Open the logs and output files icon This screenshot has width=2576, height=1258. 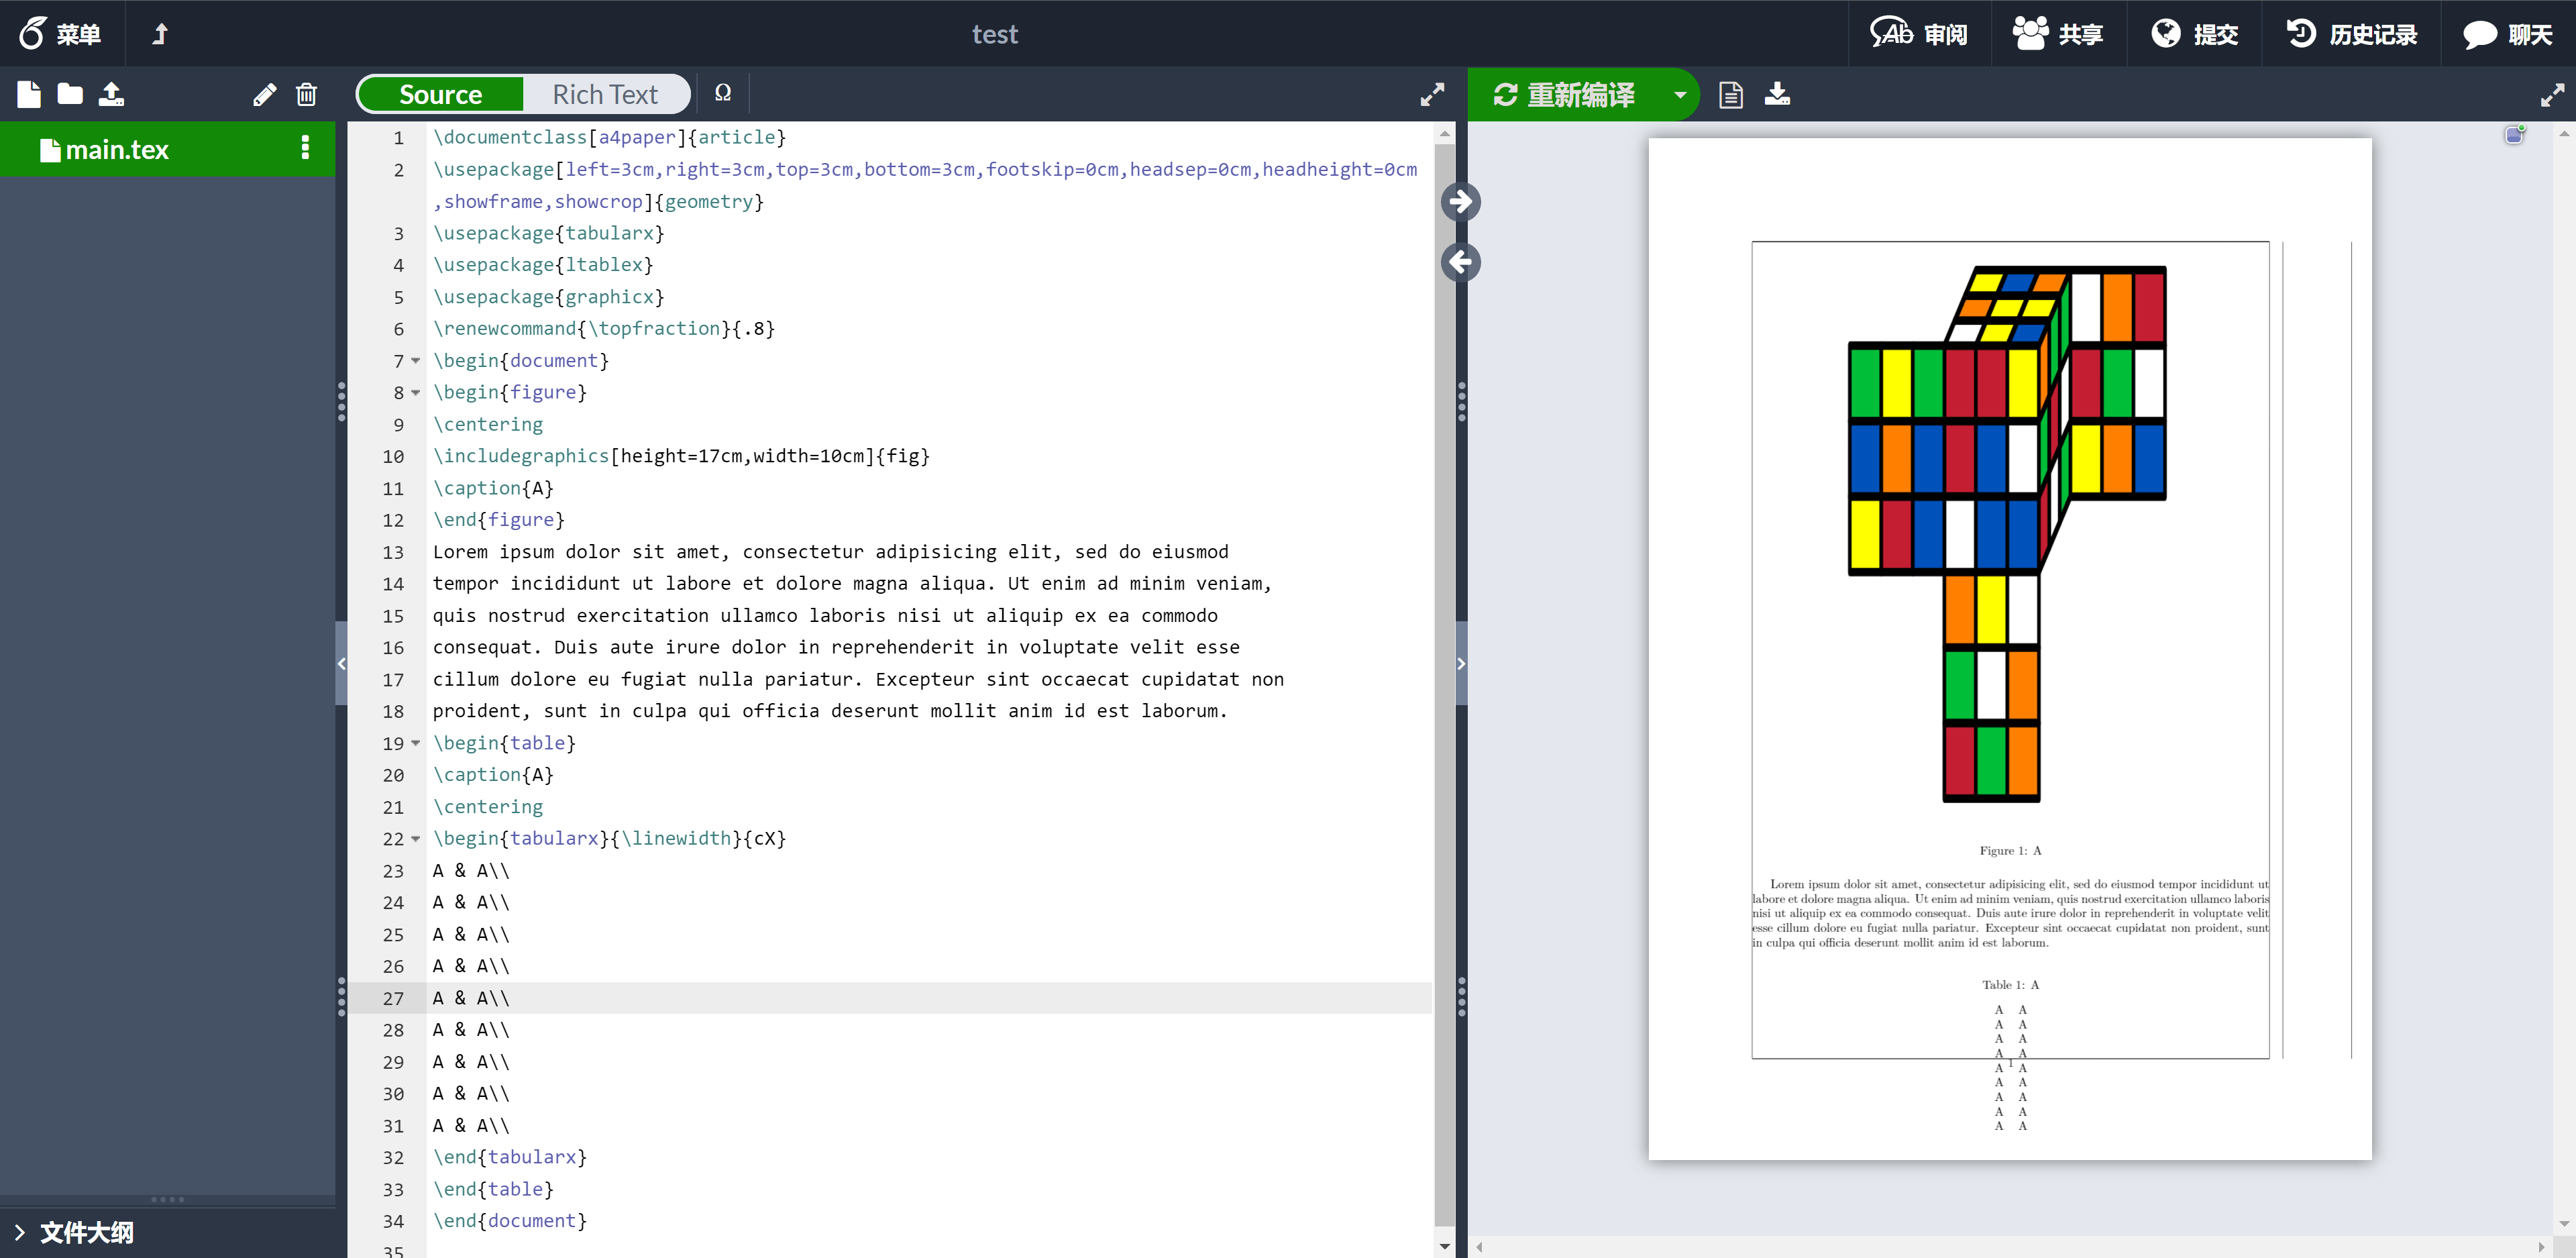(x=1731, y=94)
